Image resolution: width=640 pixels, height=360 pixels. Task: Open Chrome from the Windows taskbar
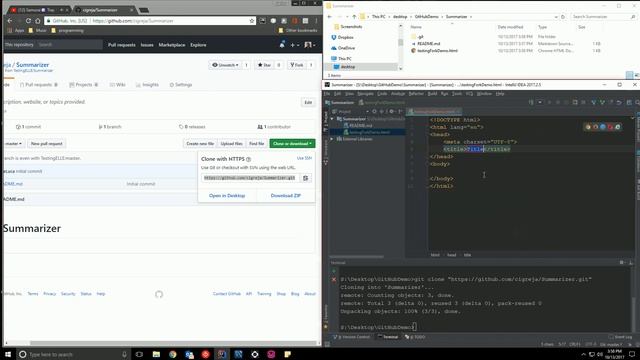pyautogui.click(x=173, y=354)
